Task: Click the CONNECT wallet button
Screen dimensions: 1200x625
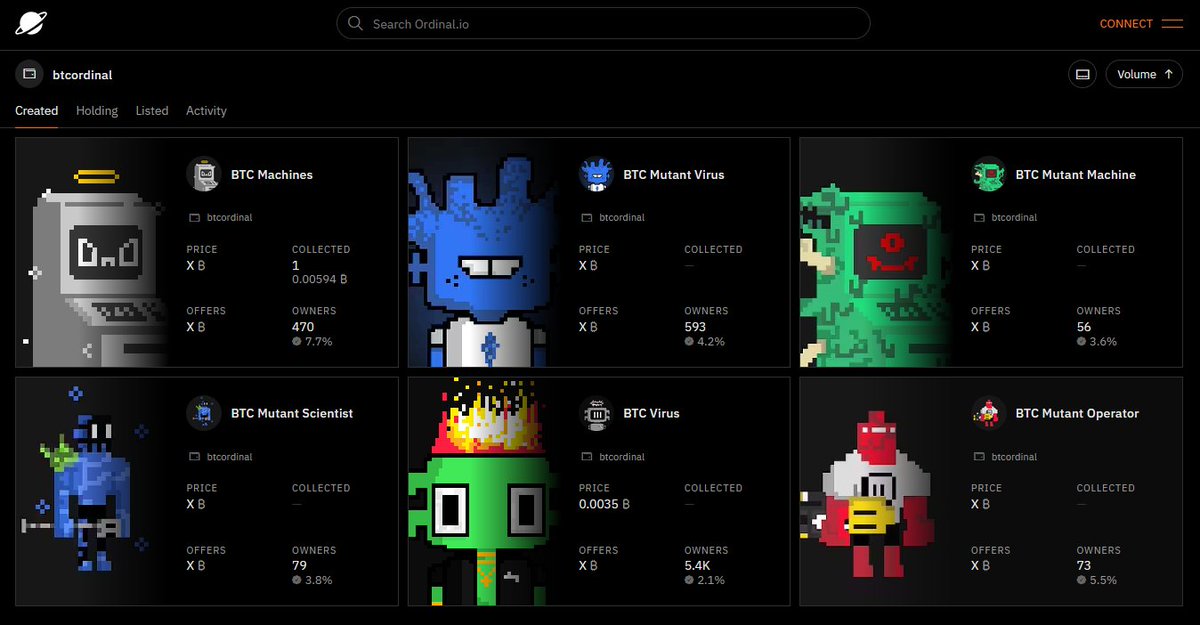Action: (1126, 24)
